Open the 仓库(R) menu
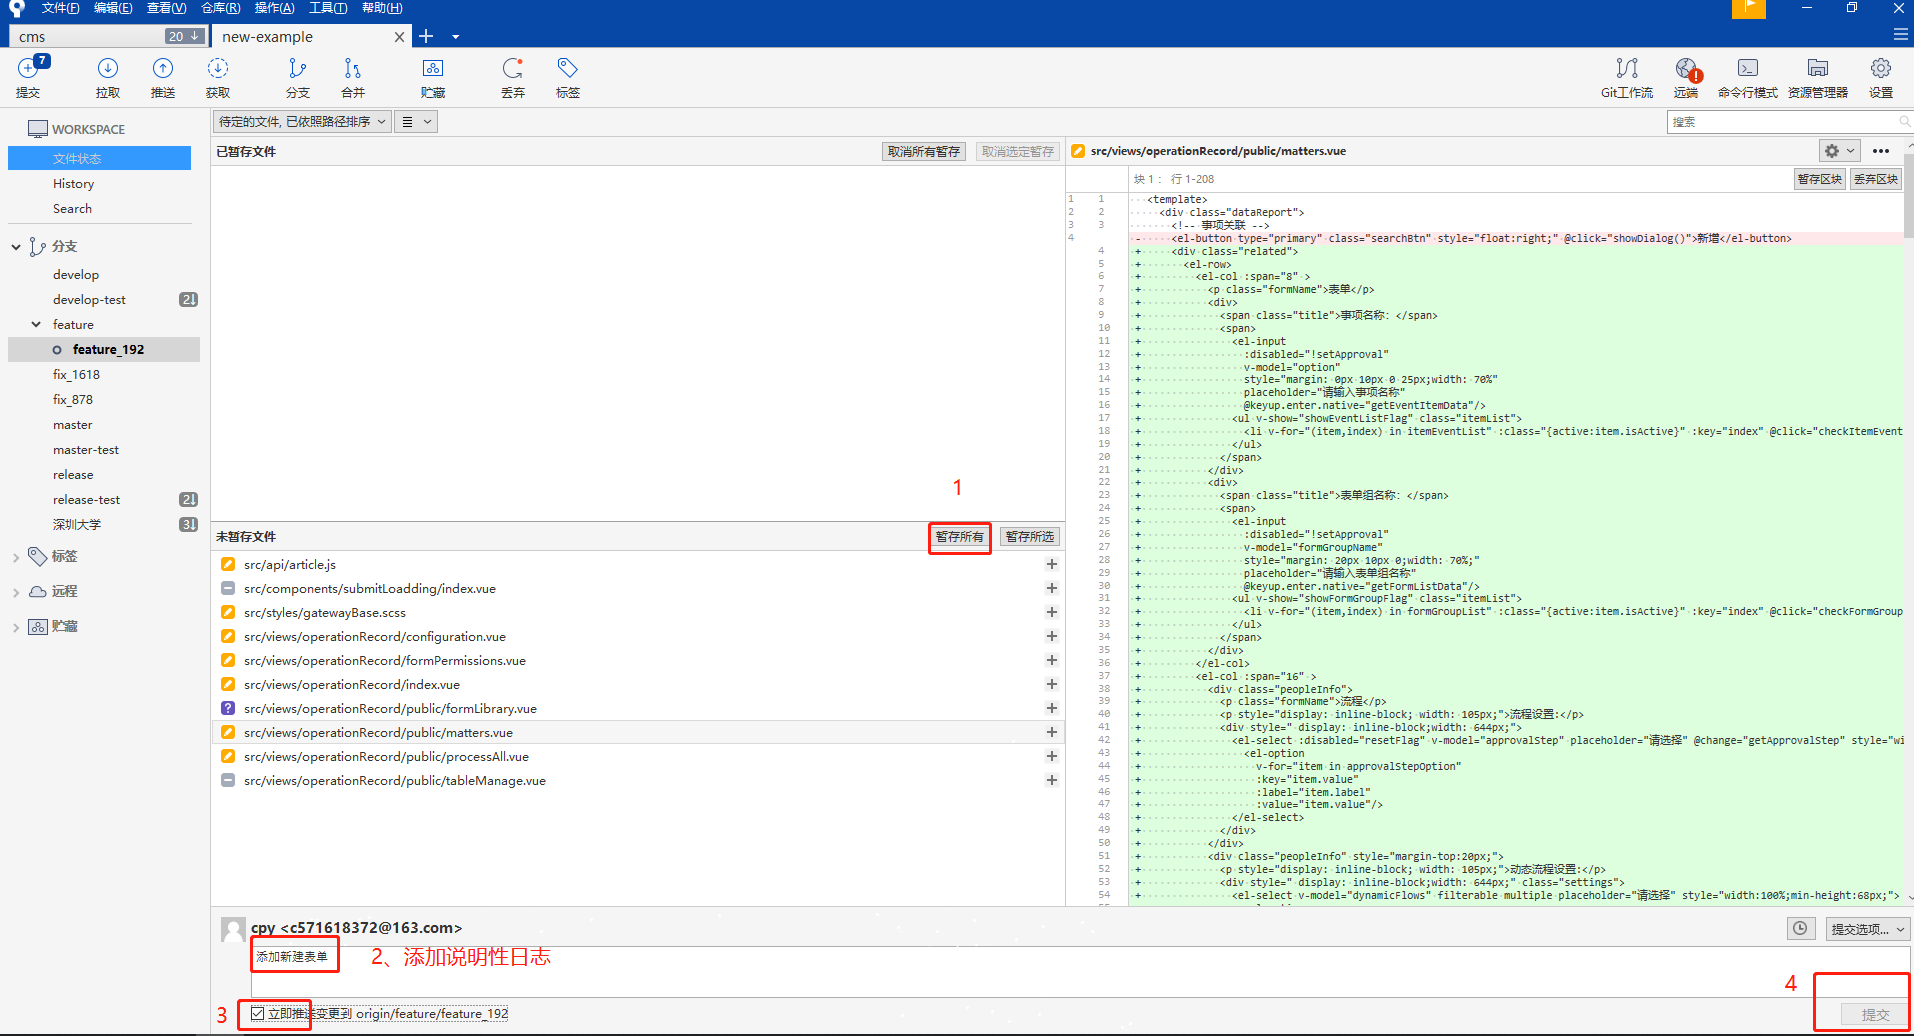This screenshot has width=1914, height=1036. click(x=220, y=8)
